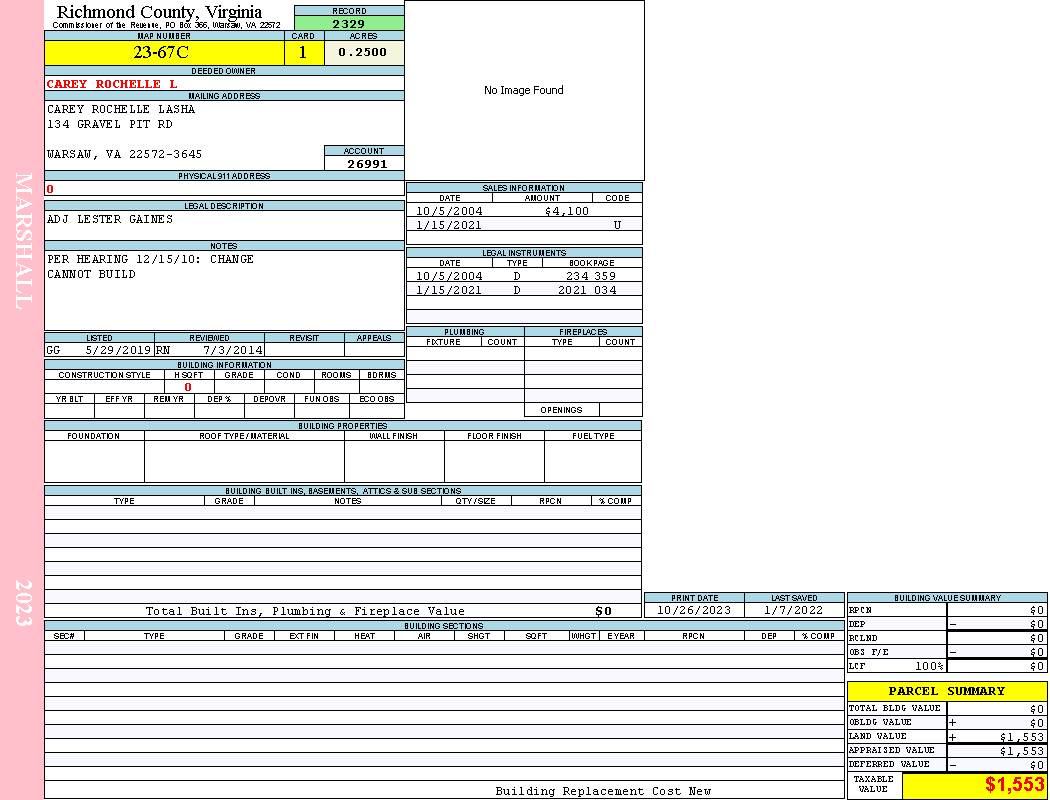Click the acres value 0.2500
The image size is (1050, 800).
pyautogui.click(x=363, y=53)
